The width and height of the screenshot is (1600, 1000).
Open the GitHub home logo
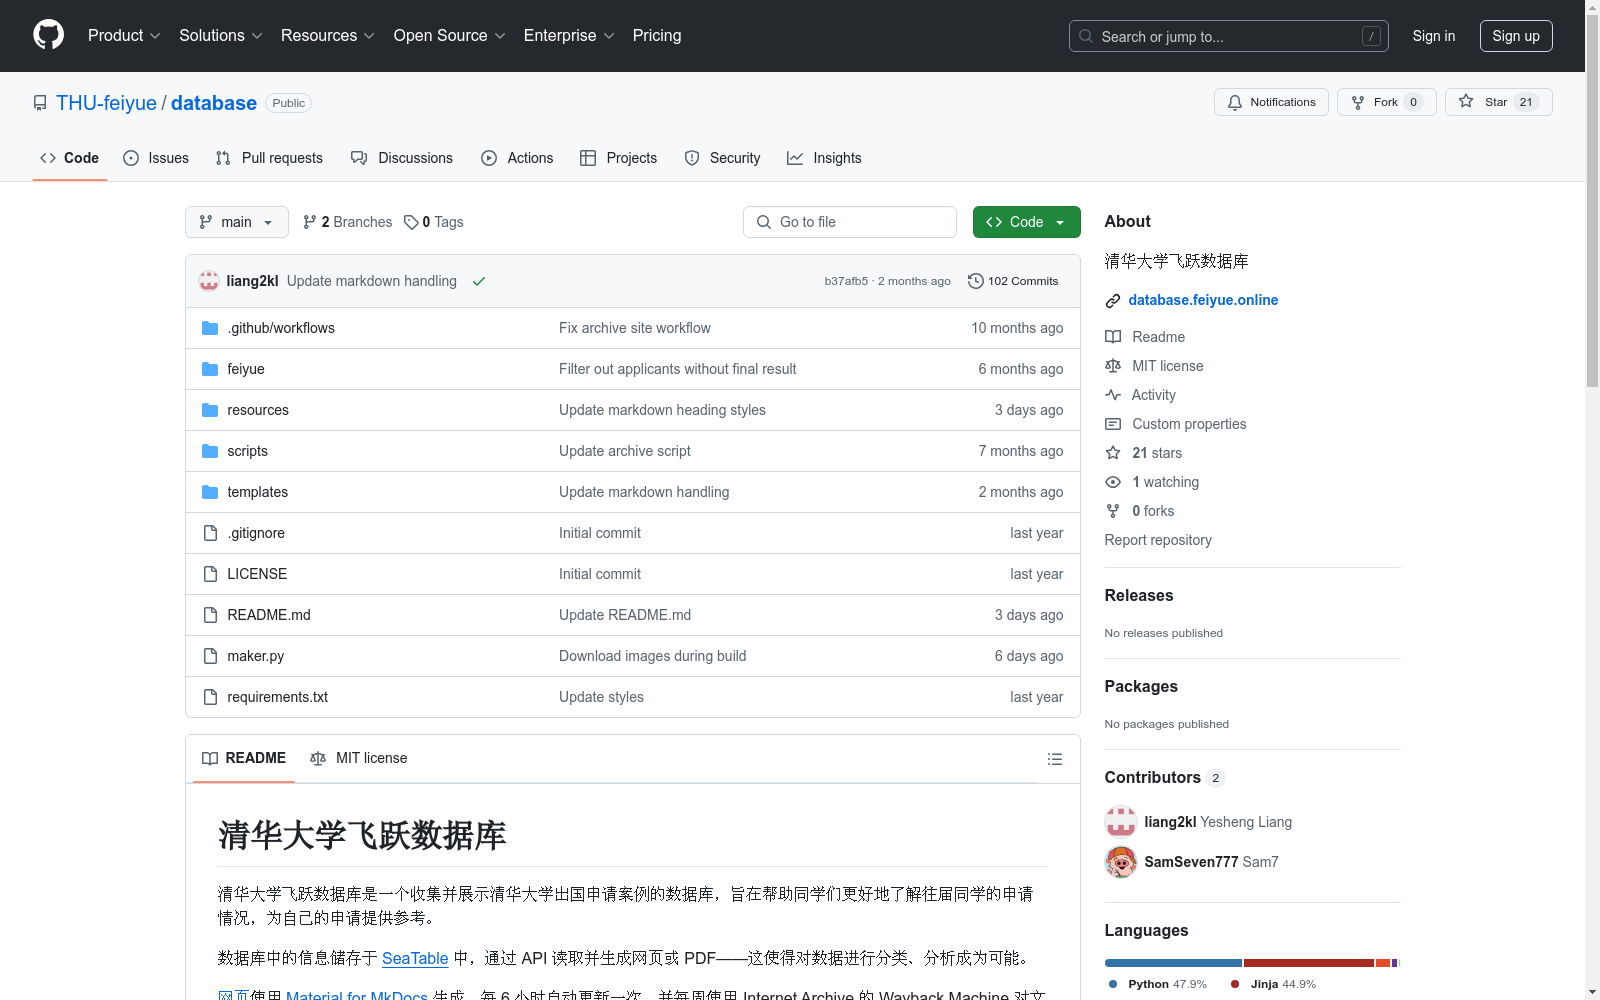click(x=48, y=35)
